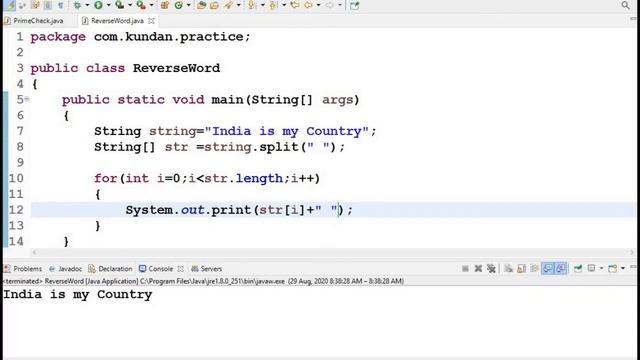
Task: Click the Coverage run icon
Action: click(x=120, y=5)
